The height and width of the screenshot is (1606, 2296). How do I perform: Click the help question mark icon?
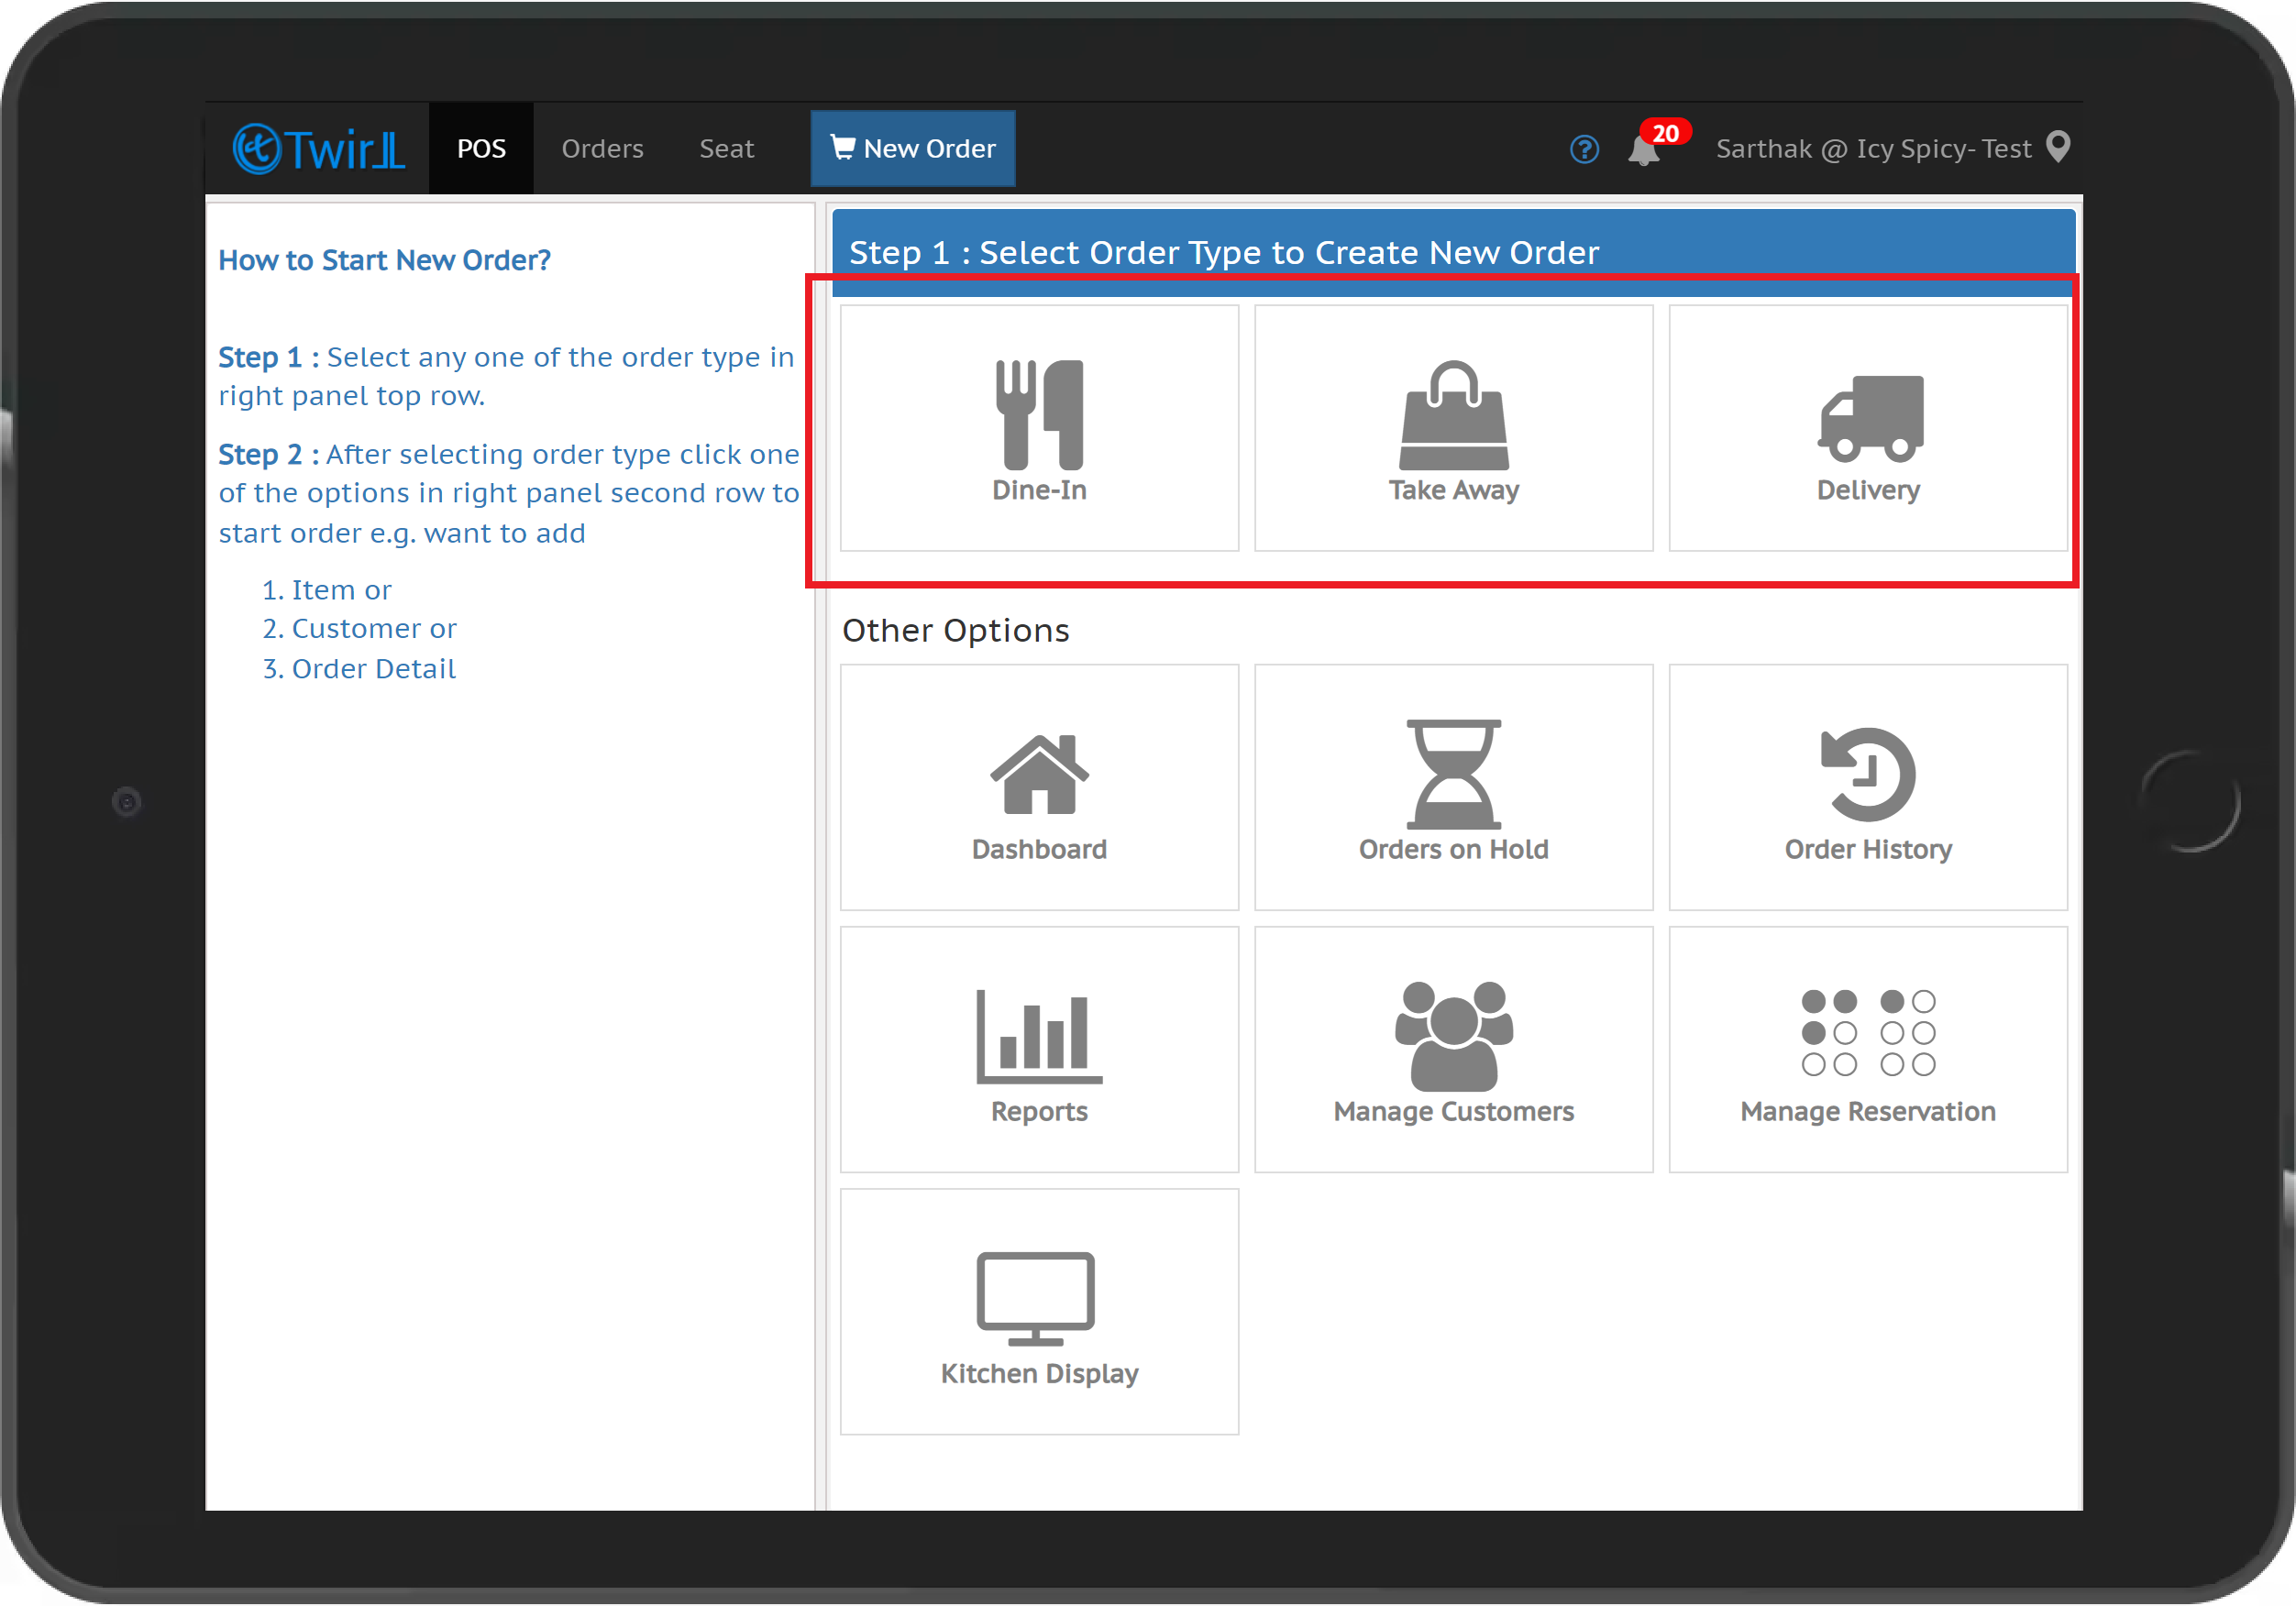coord(1584,149)
